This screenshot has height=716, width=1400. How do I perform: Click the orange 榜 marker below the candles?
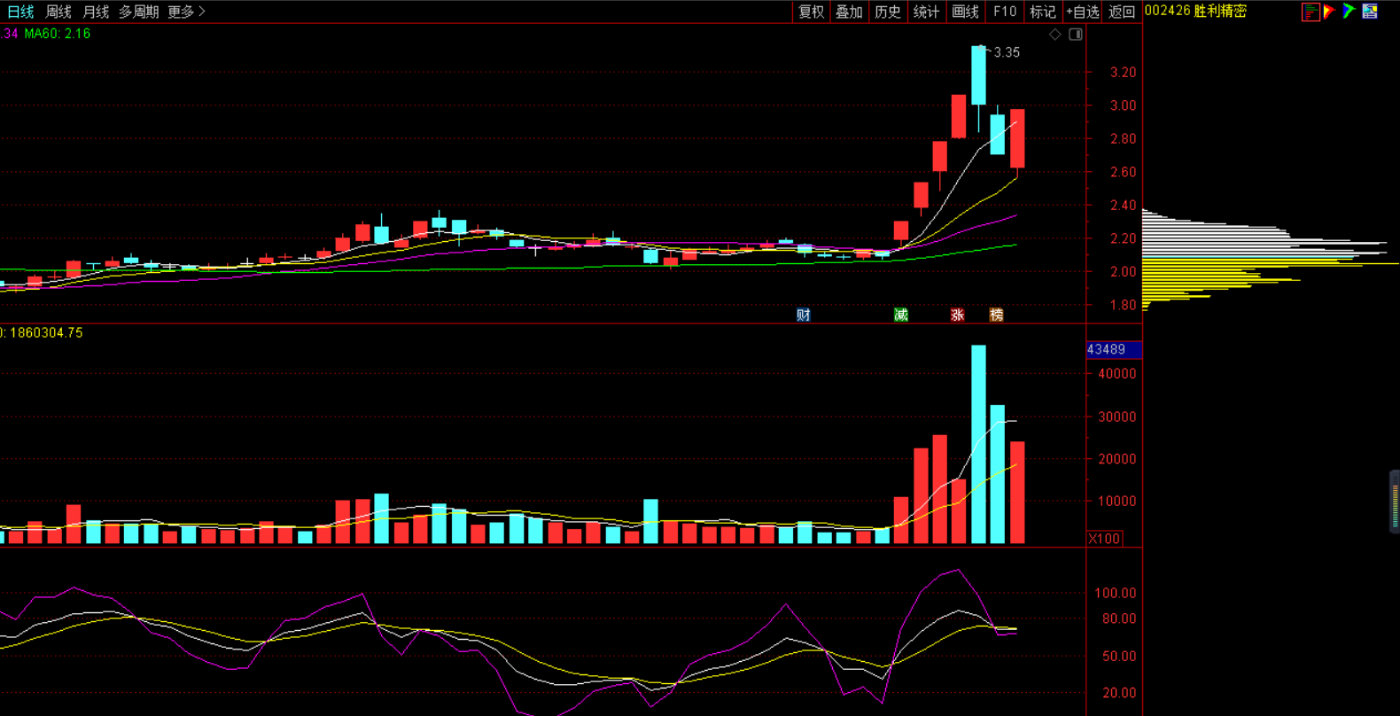[x=996, y=315]
